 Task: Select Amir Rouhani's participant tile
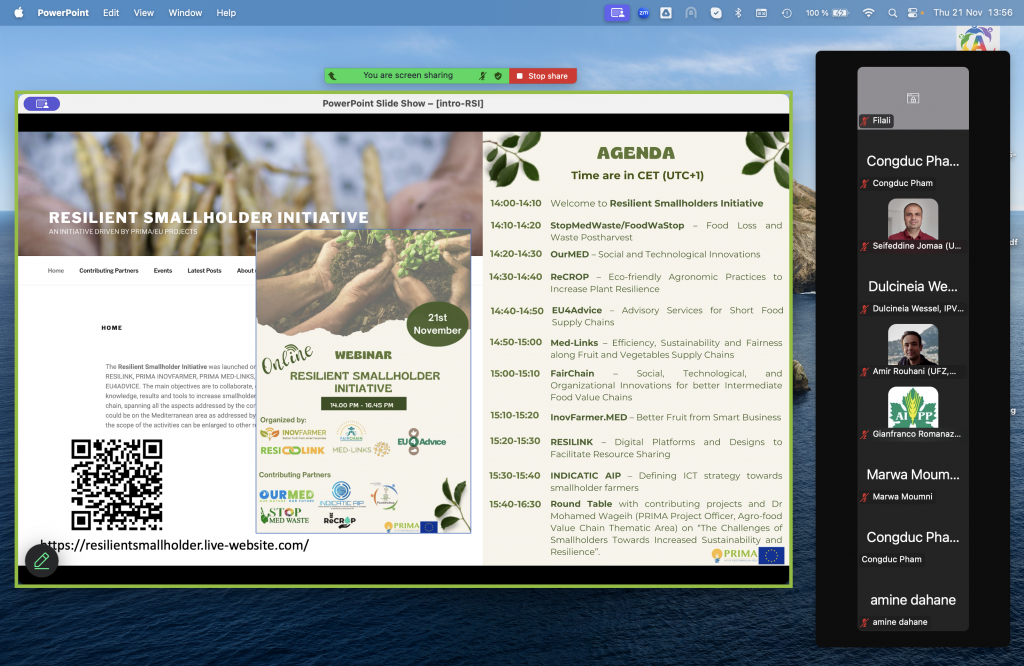912,346
